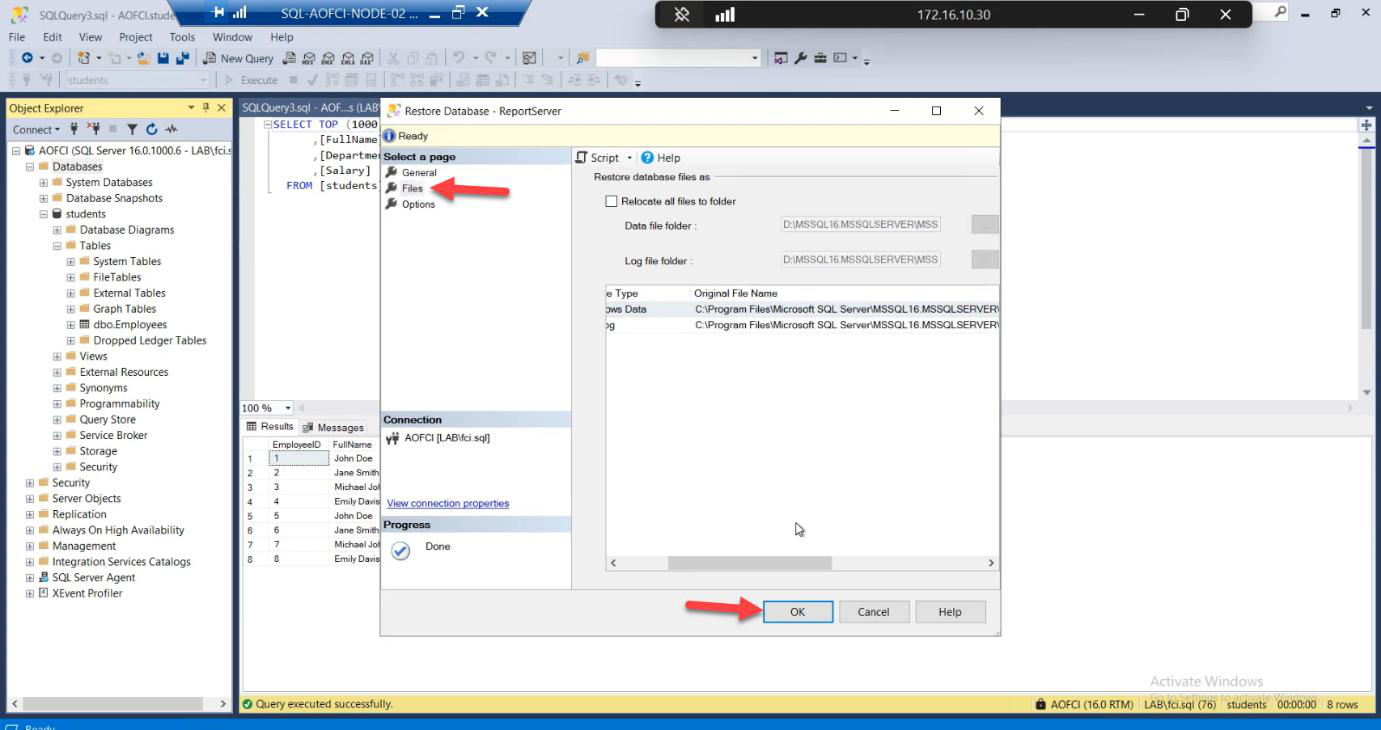Viewport: 1381px width, 730px height.
Task: Click the remote session signal bars icon
Action: tap(725, 15)
